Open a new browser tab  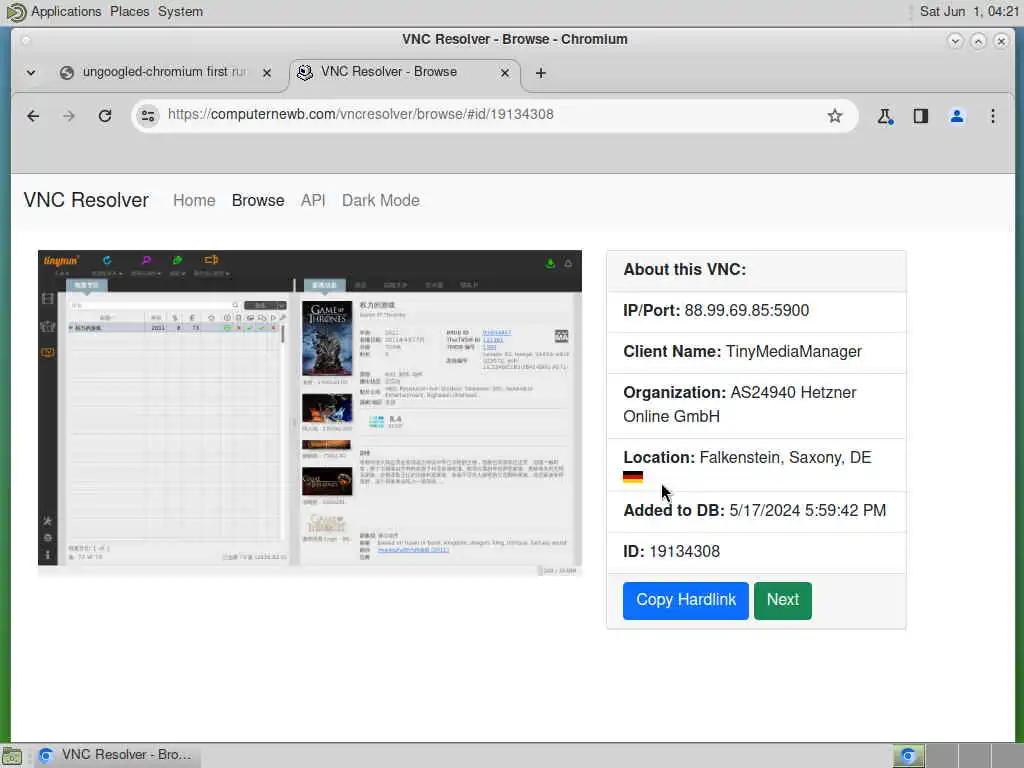(x=541, y=73)
